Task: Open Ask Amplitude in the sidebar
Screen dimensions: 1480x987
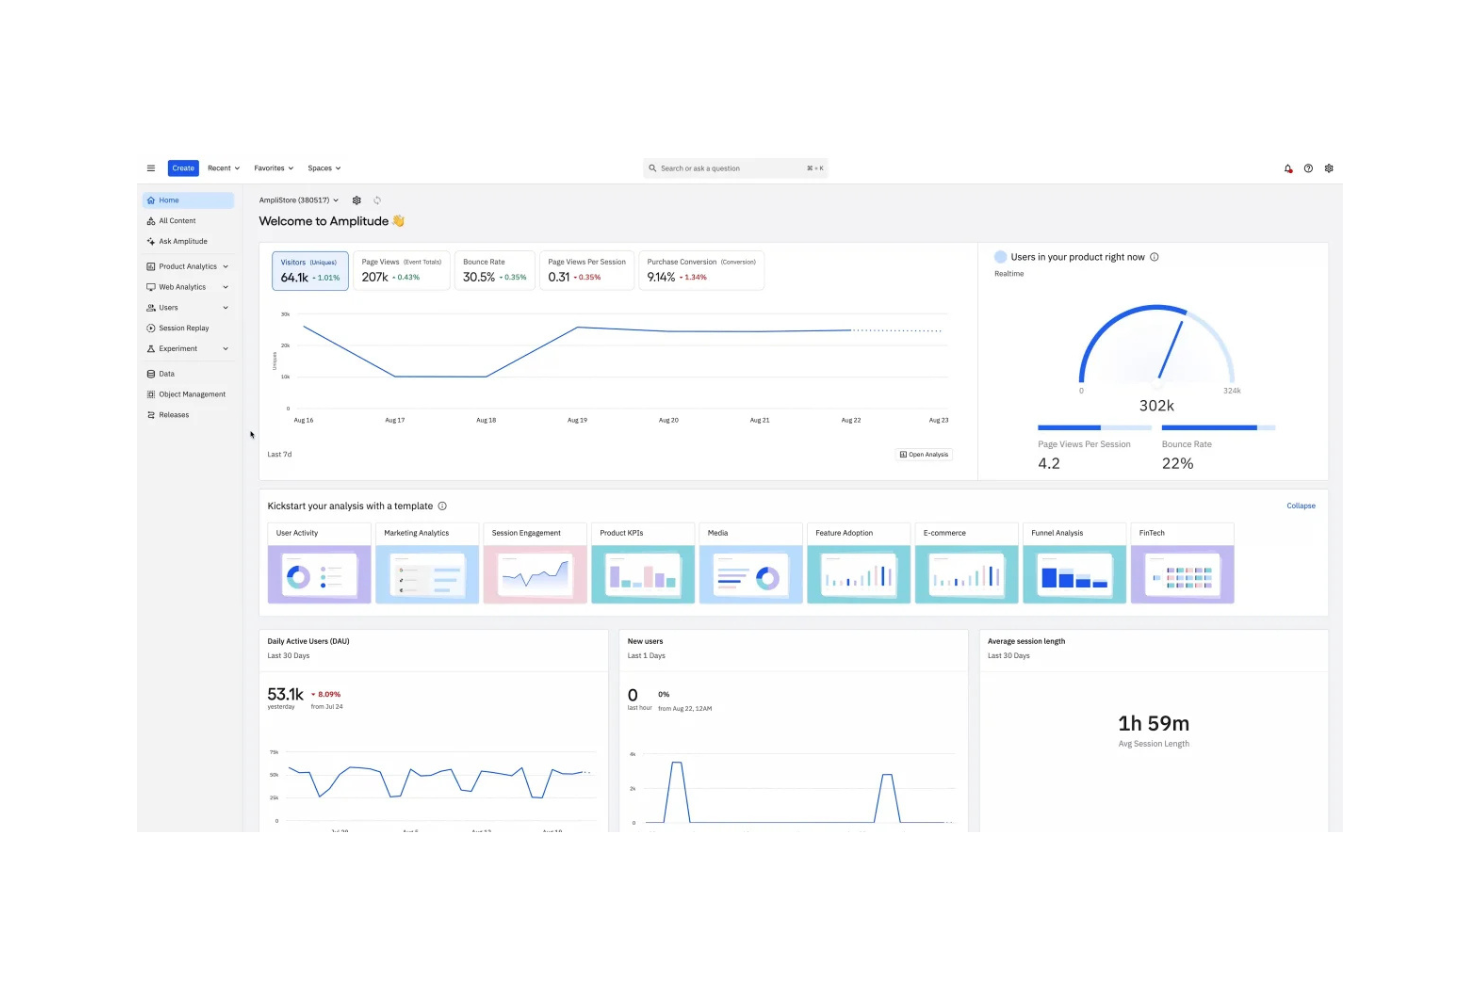Action: tap(188, 241)
